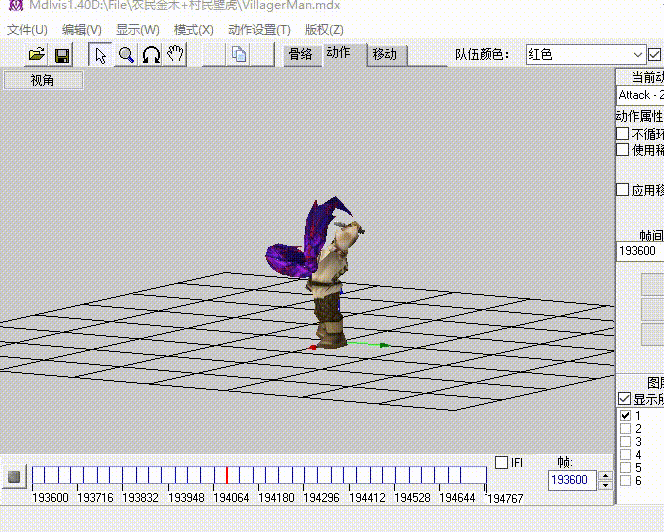Click the copy pages toolbar icon
664x532 pixels.
point(239,55)
